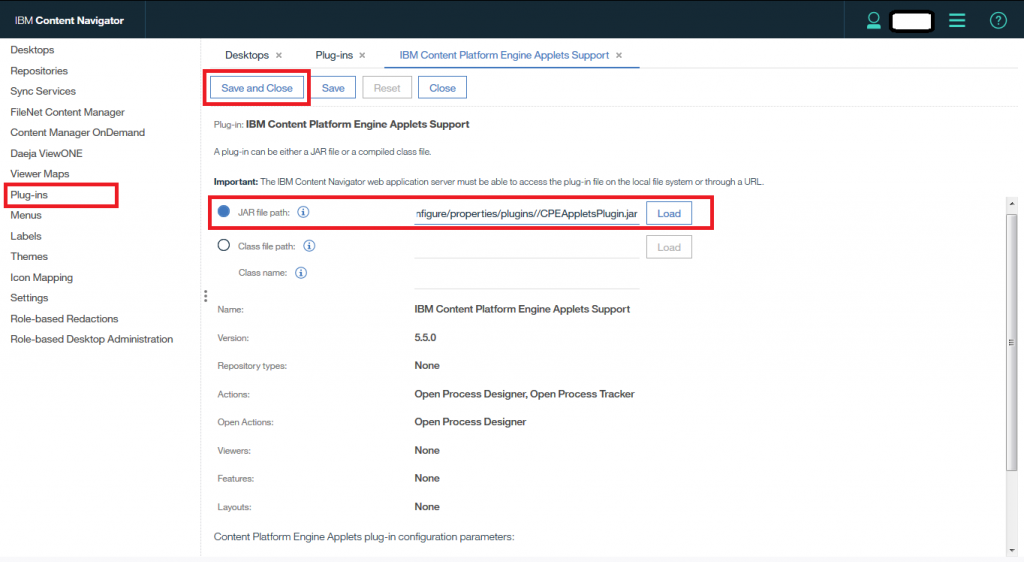Viewport: 1024px width, 562px height.
Task: Click the Class file path input field
Action: click(527, 247)
